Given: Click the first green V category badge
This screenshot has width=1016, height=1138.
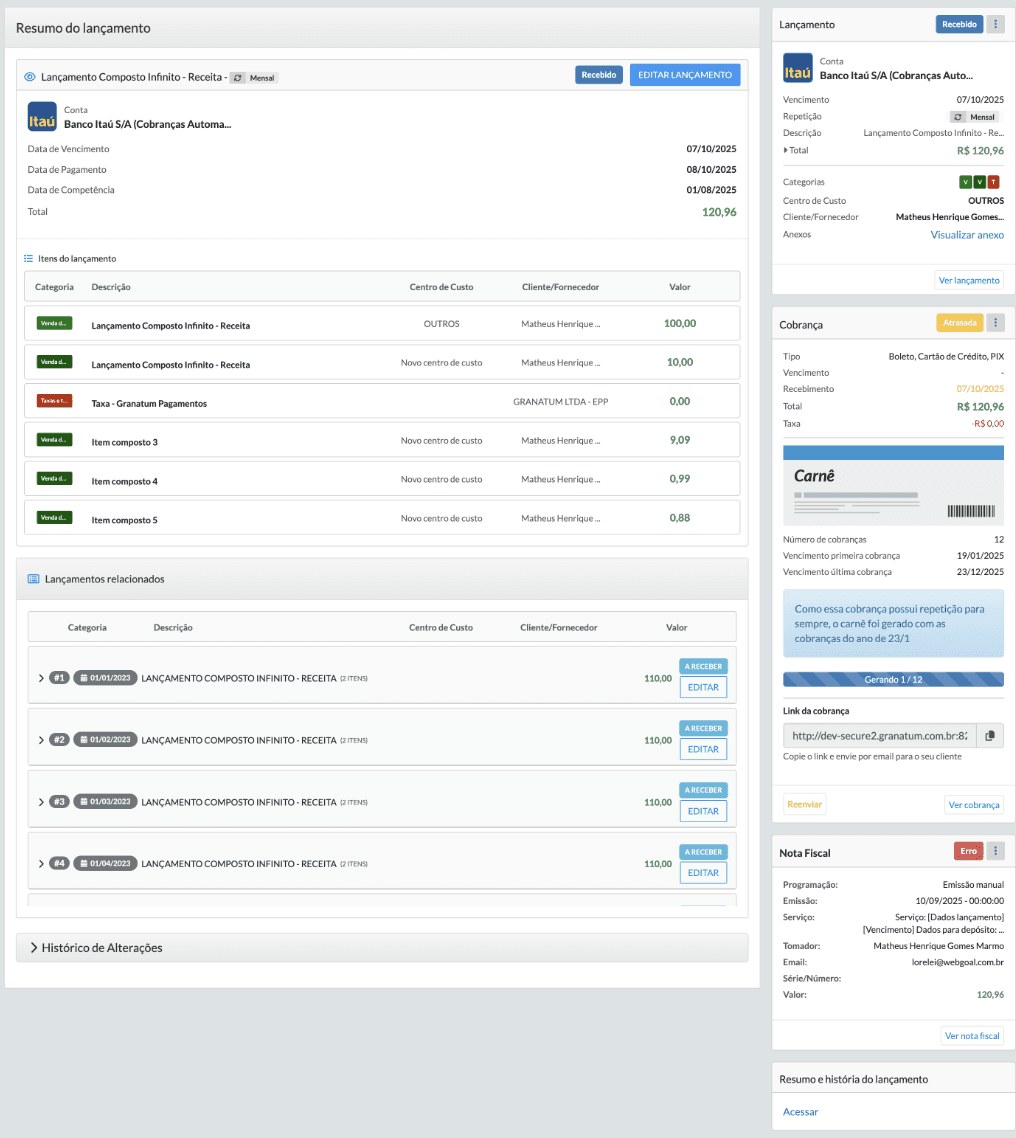Looking at the screenshot, I should click(965, 182).
